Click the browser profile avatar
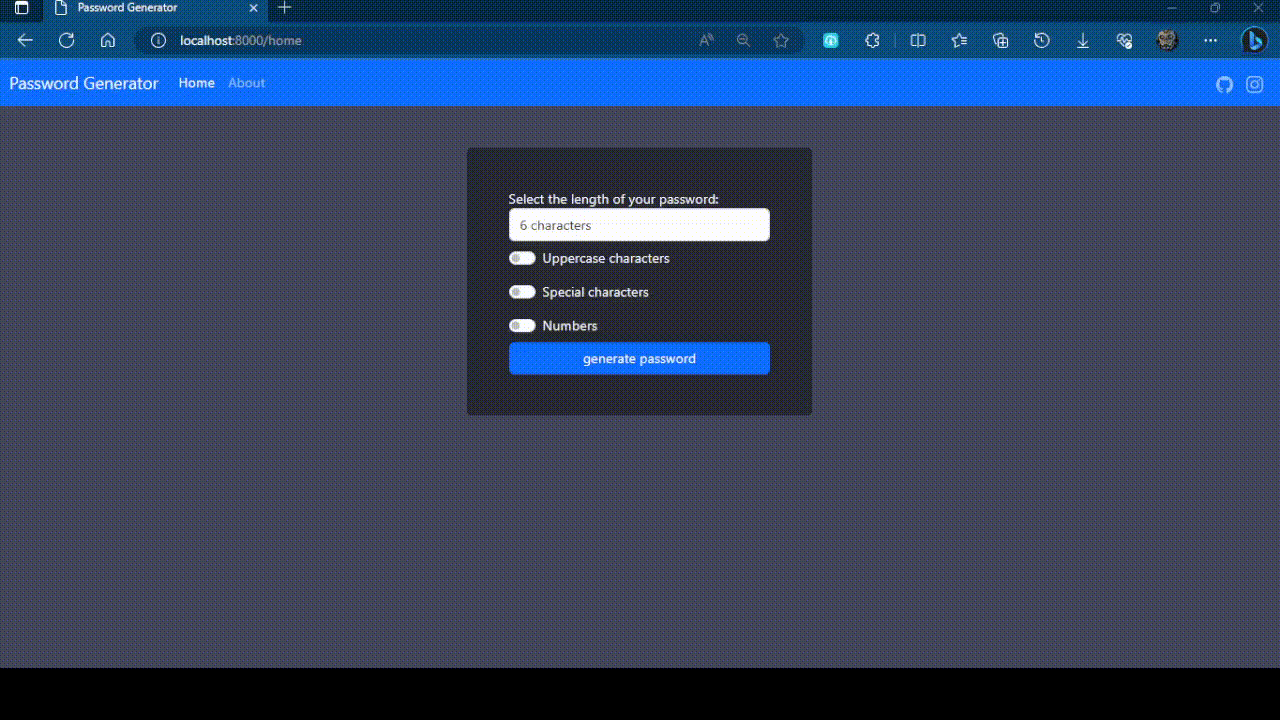This screenshot has width=1280, height=720. (1166, 40)
